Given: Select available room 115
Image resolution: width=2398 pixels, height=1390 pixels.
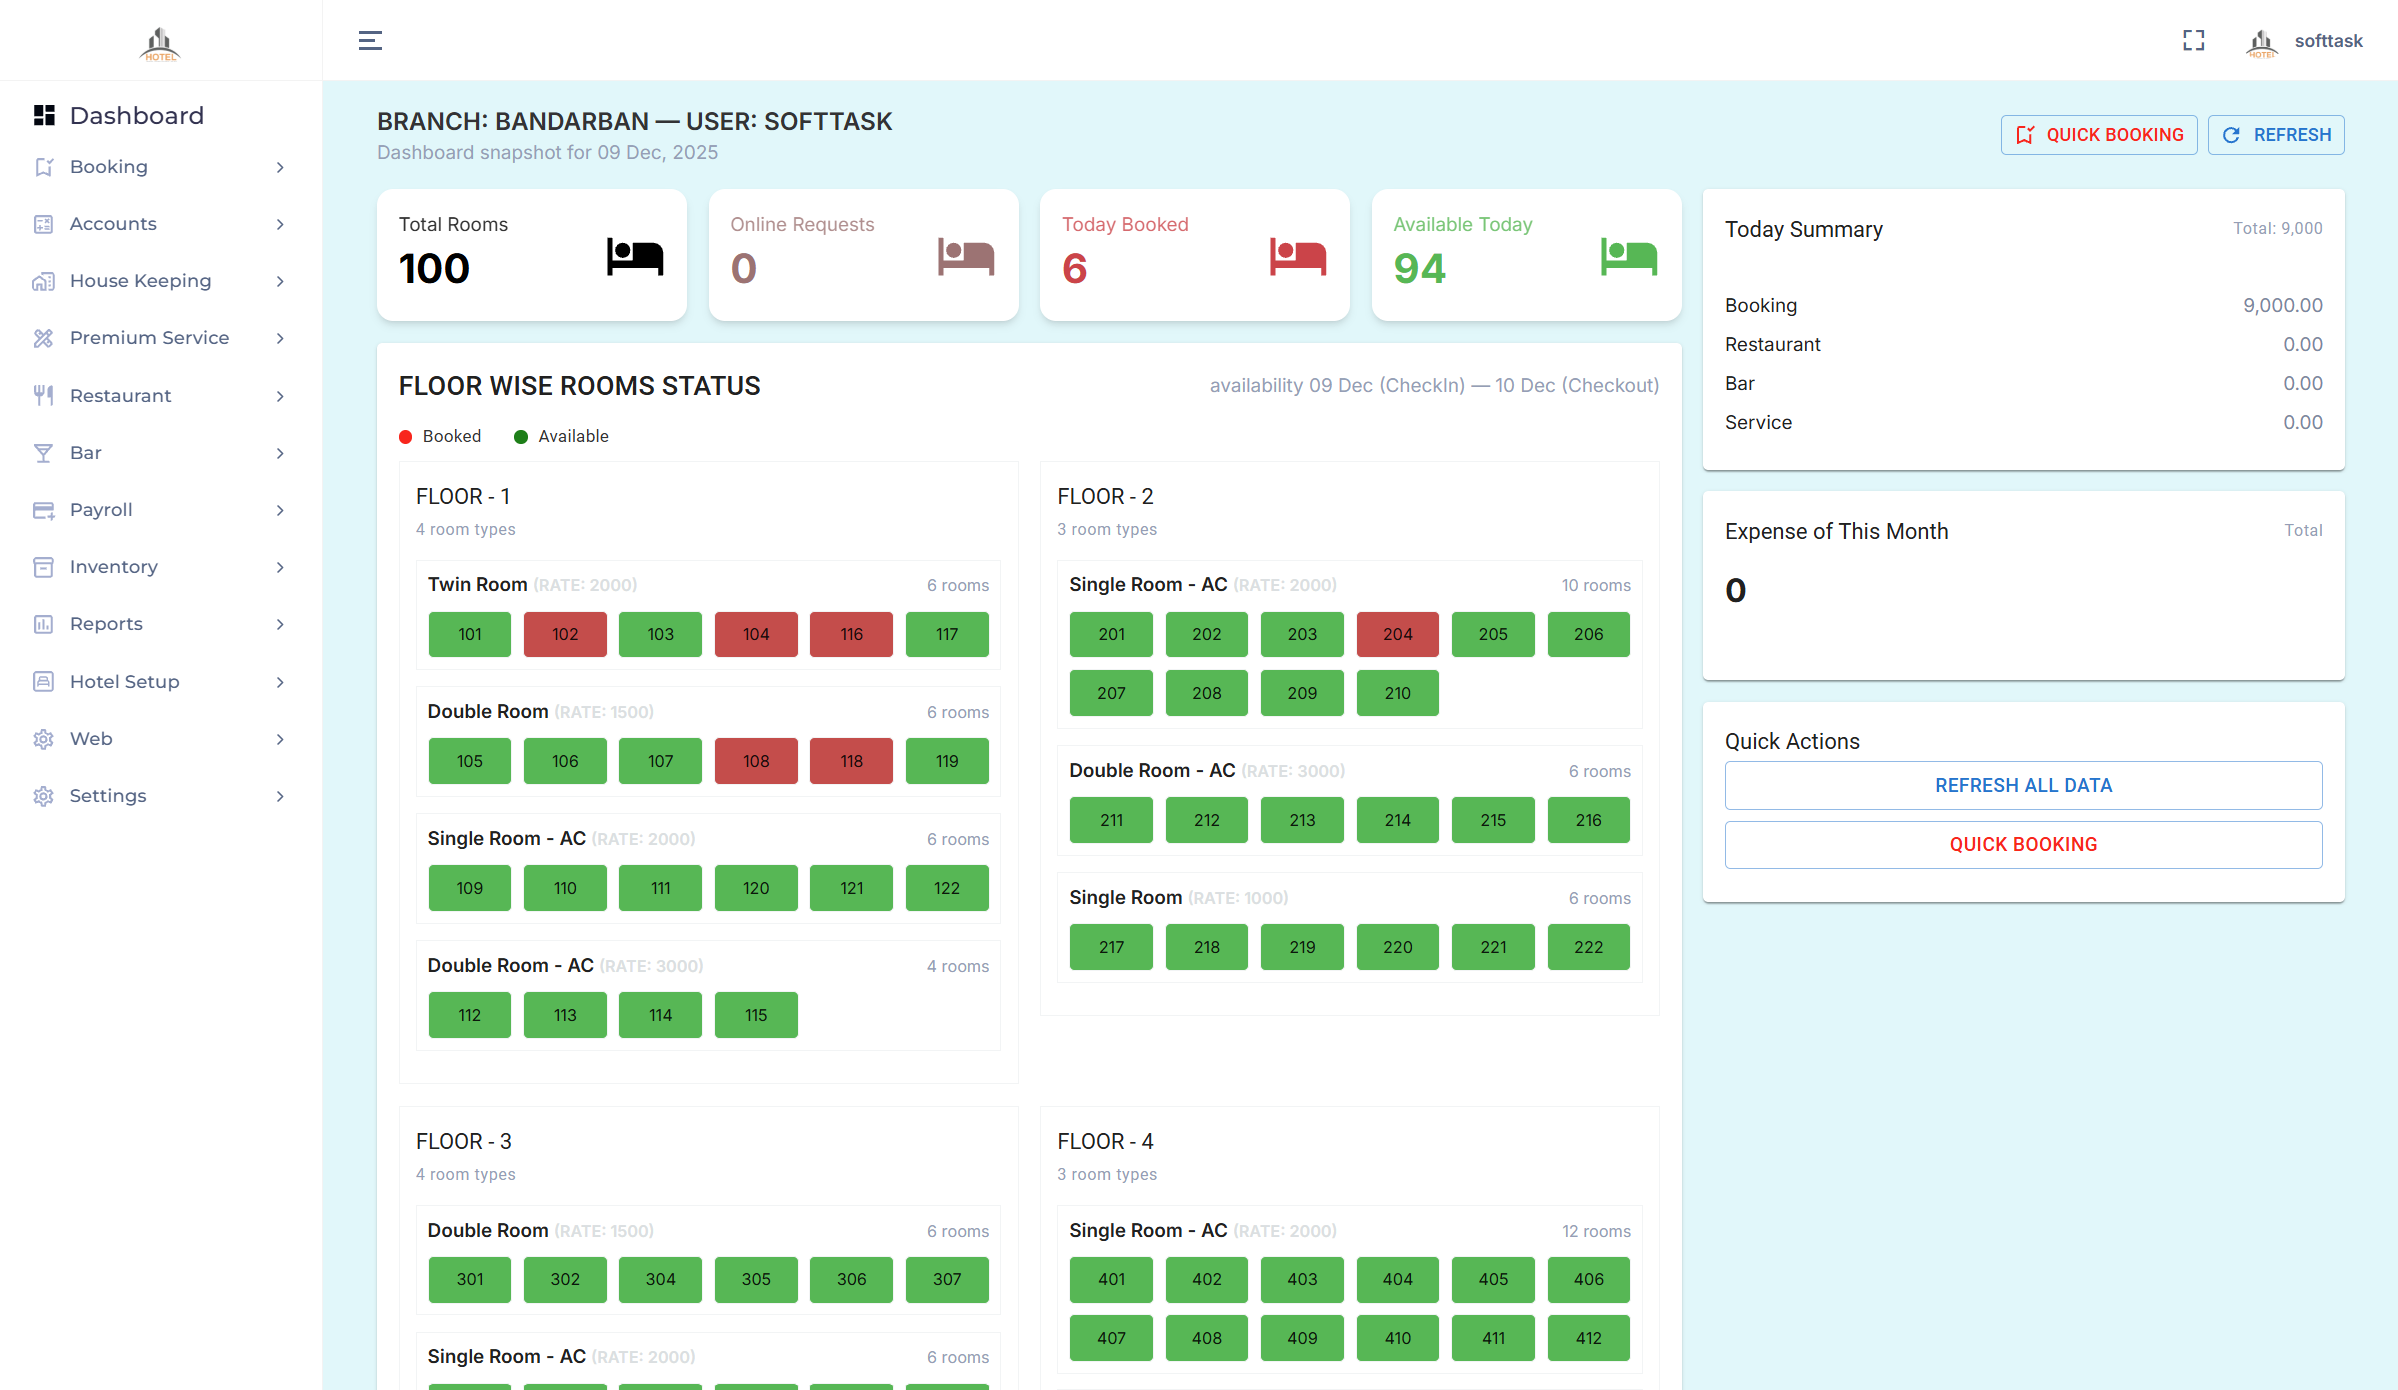Looking at the screenshot, I should click(756, 1015).
